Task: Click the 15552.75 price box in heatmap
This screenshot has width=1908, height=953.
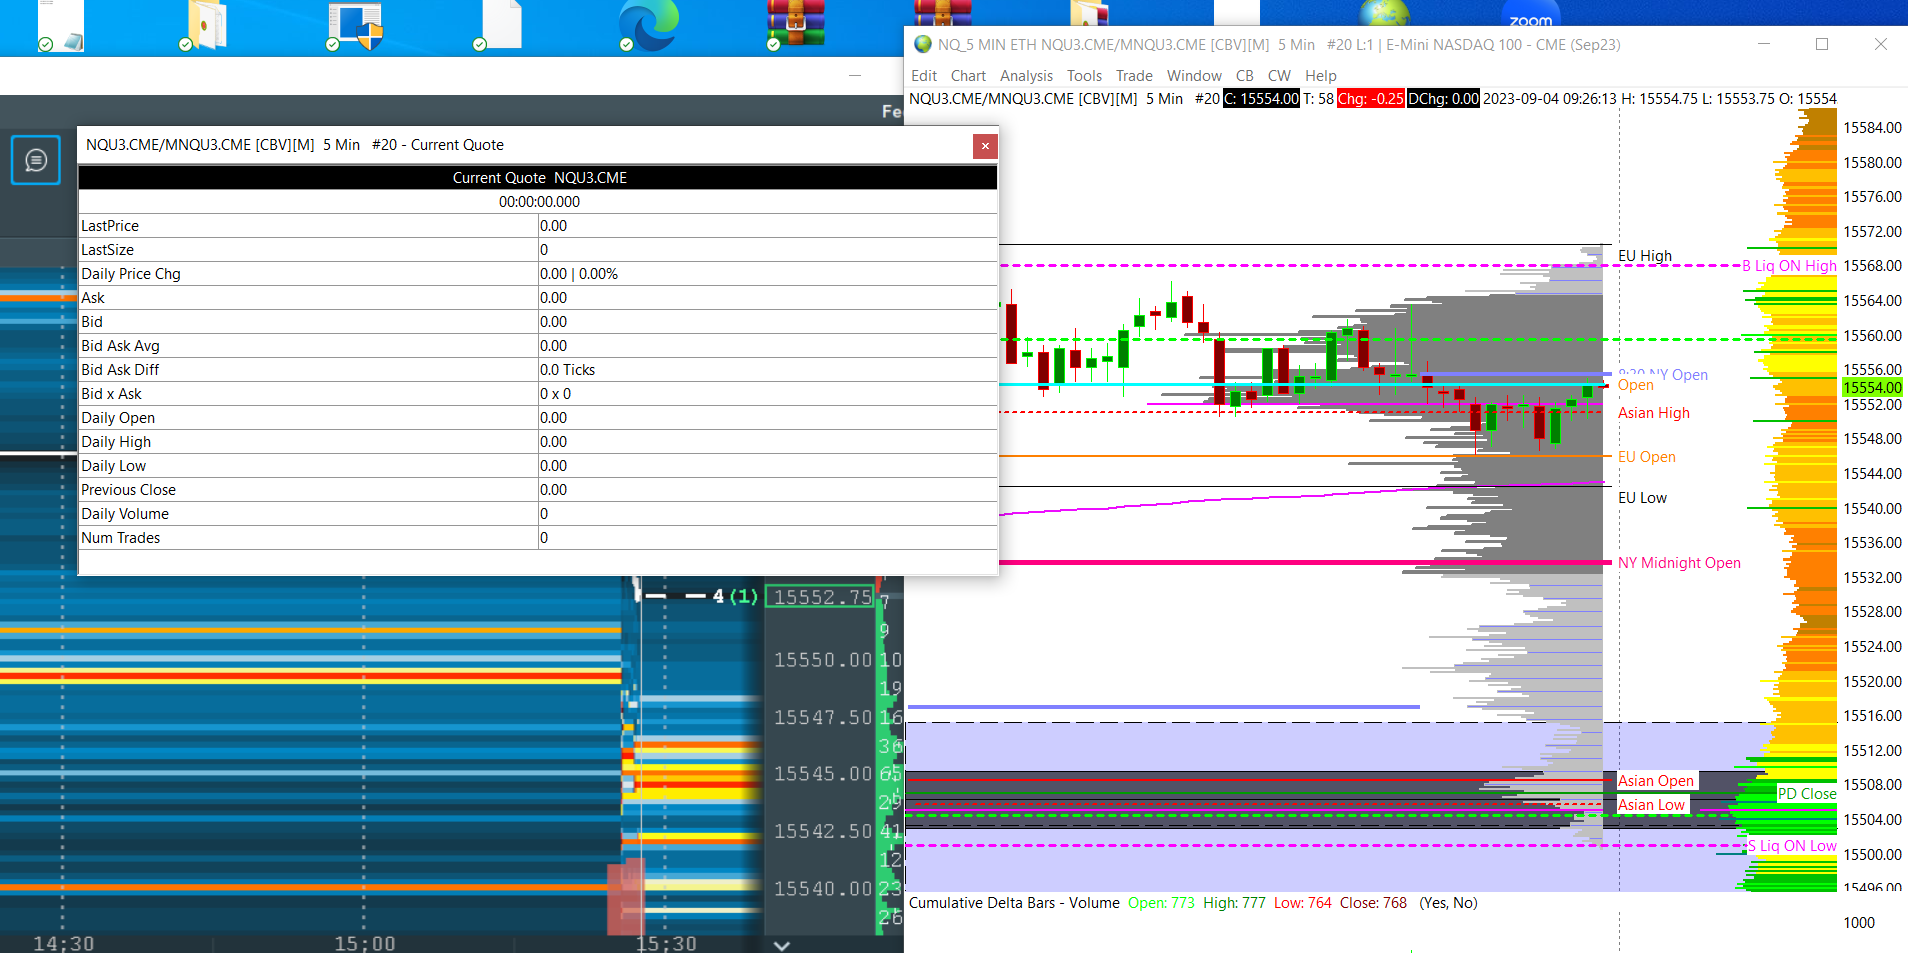Action: (x=821, y=597)
